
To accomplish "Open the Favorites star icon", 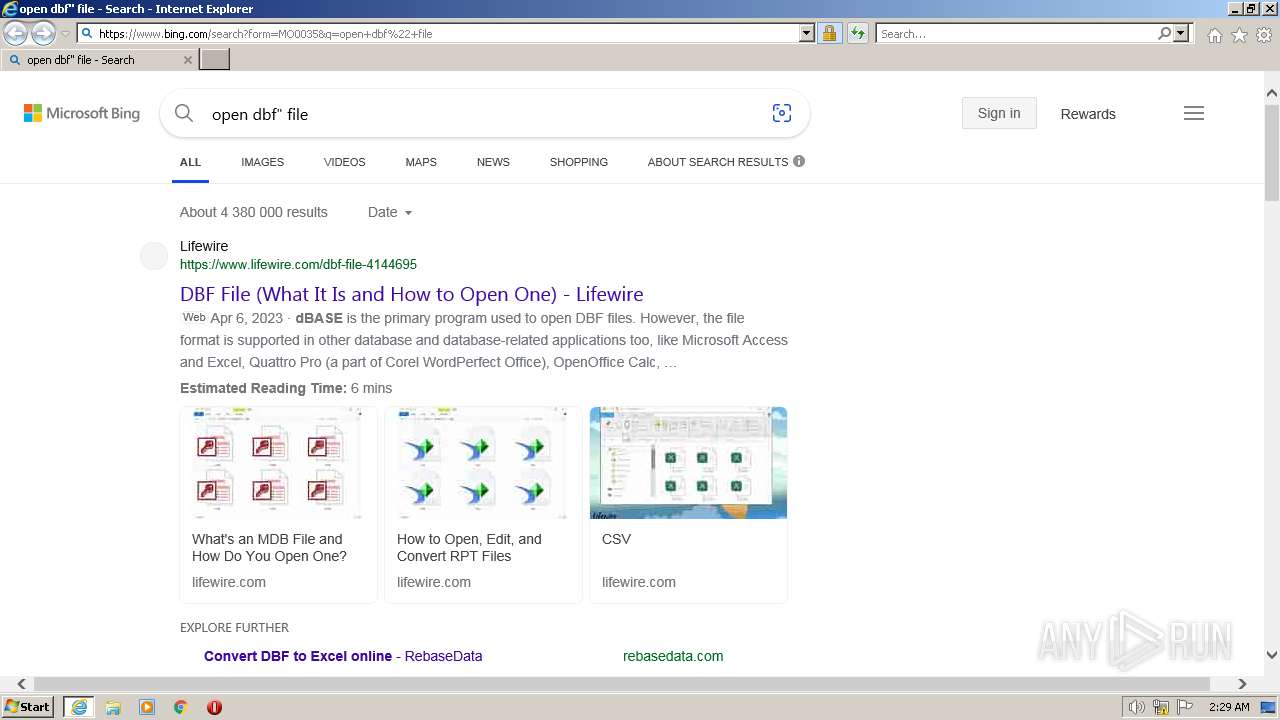I will 1239,34.
